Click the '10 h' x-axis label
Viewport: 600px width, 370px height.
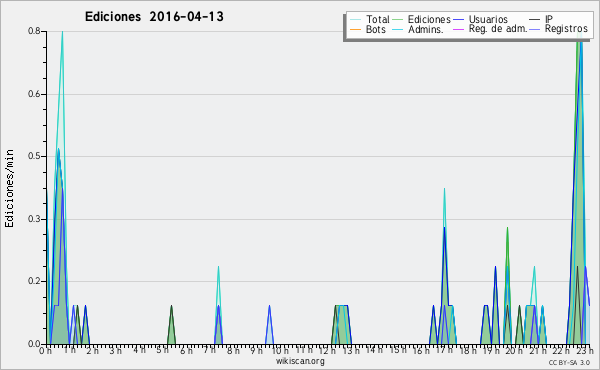[280, 350]
